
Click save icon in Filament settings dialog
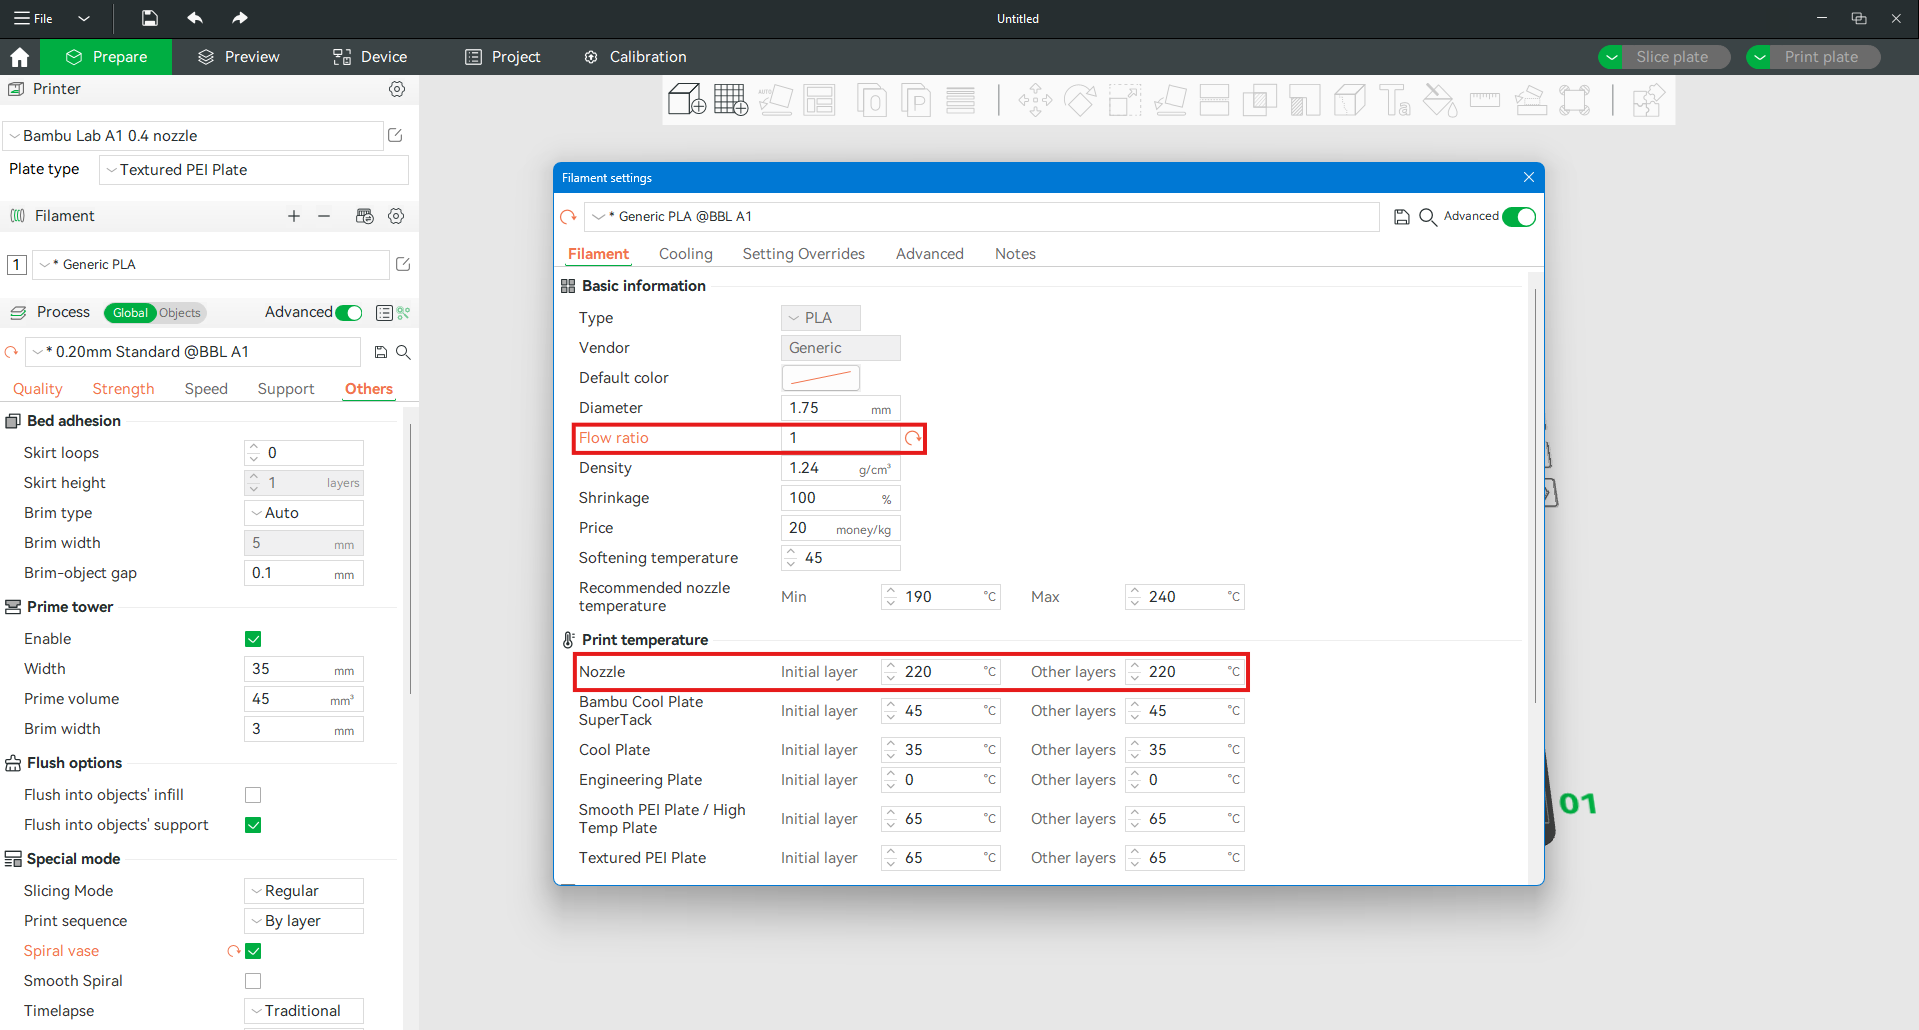pos(1402,217)
